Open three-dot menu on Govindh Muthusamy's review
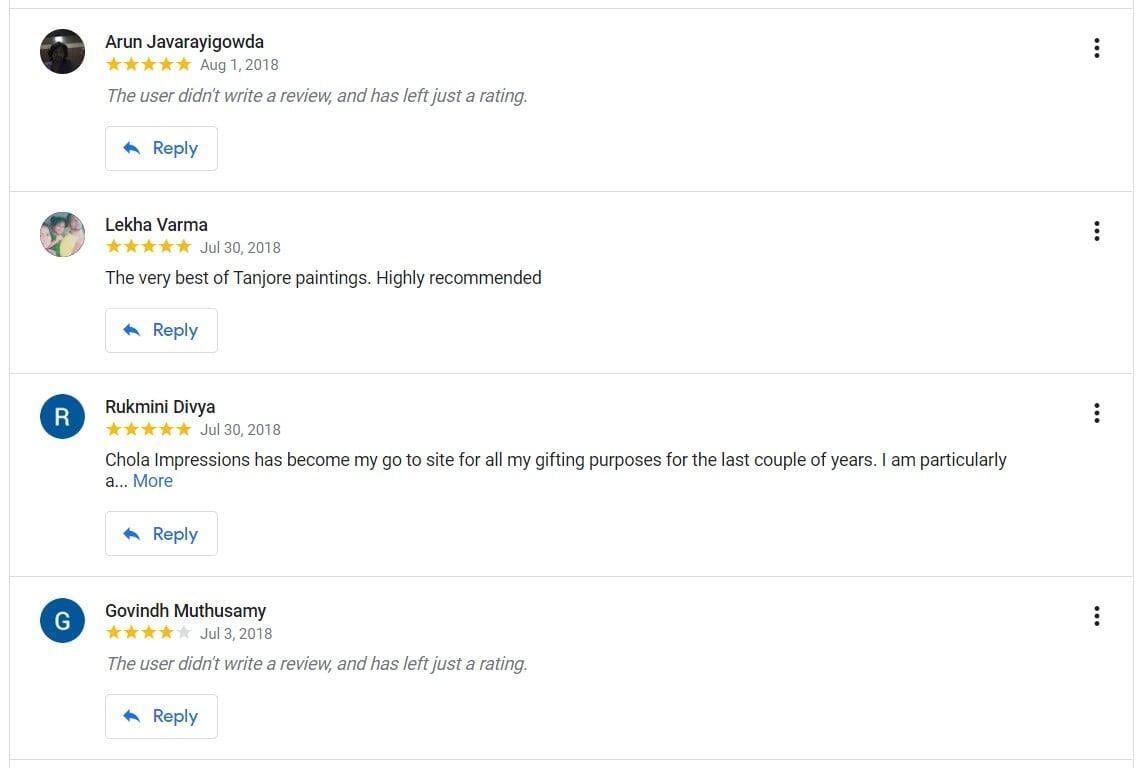1140x768 pixels. (x=1096, y=616)
